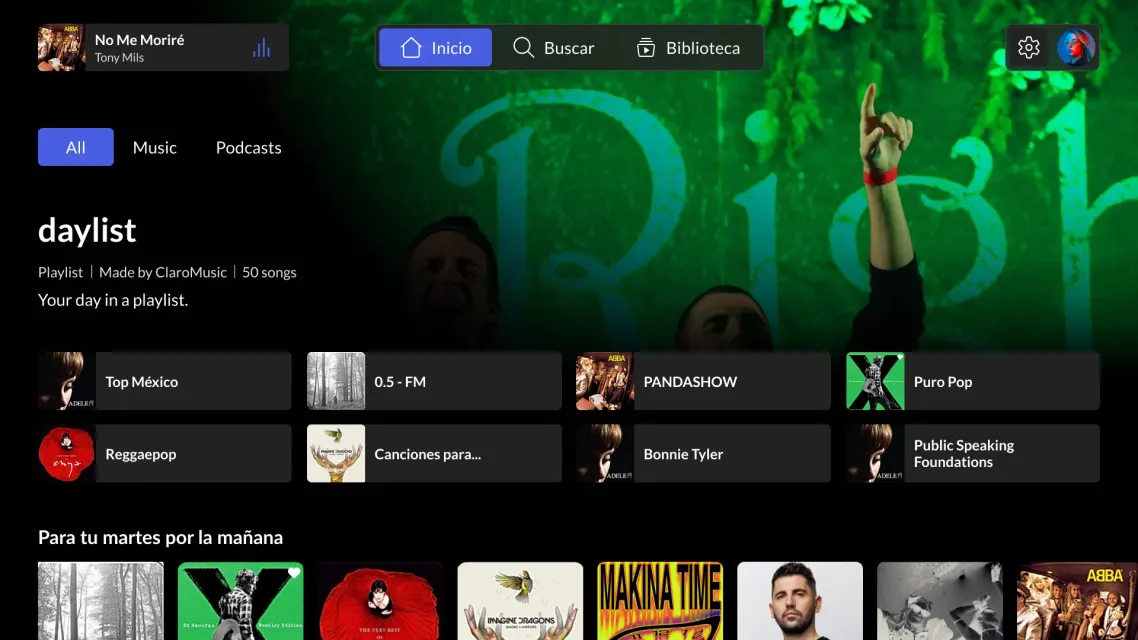
Task: Click the library icon in Biblioteca
Action: [646, 48]
